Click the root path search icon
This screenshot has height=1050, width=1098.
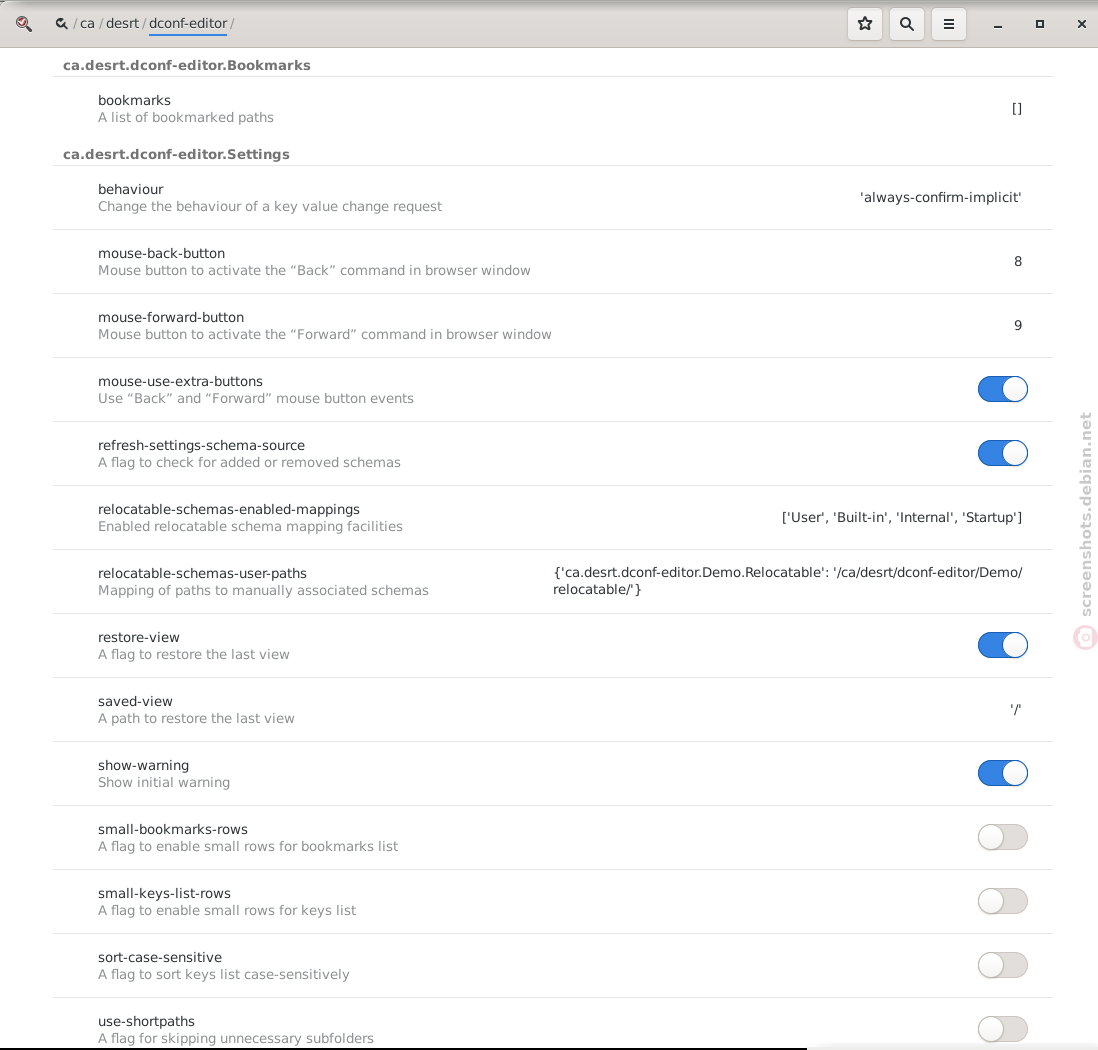tap(62, 24)
